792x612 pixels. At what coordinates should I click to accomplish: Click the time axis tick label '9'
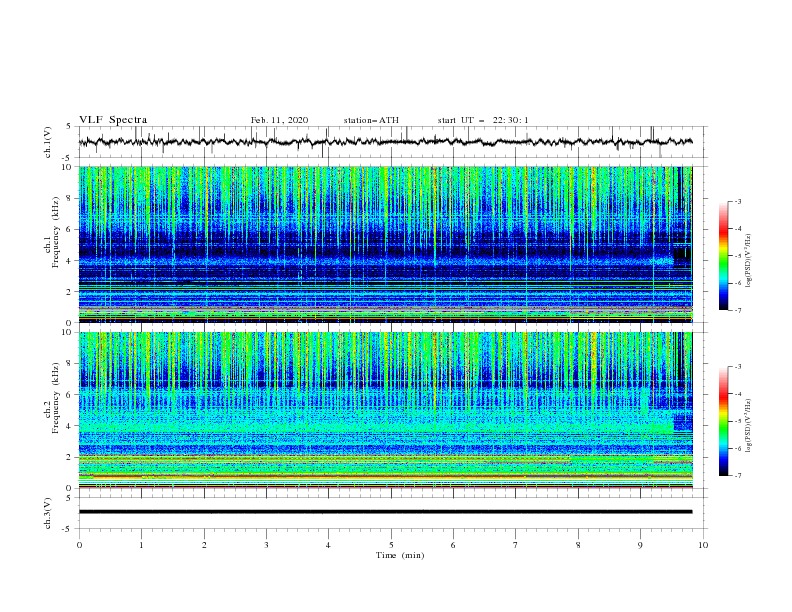point(640,545)
